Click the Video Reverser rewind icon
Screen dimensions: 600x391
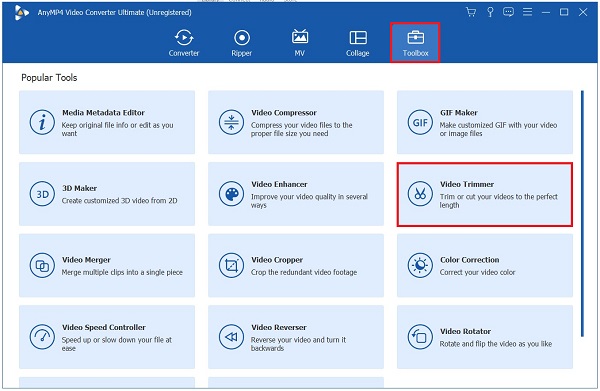(231, 337)
